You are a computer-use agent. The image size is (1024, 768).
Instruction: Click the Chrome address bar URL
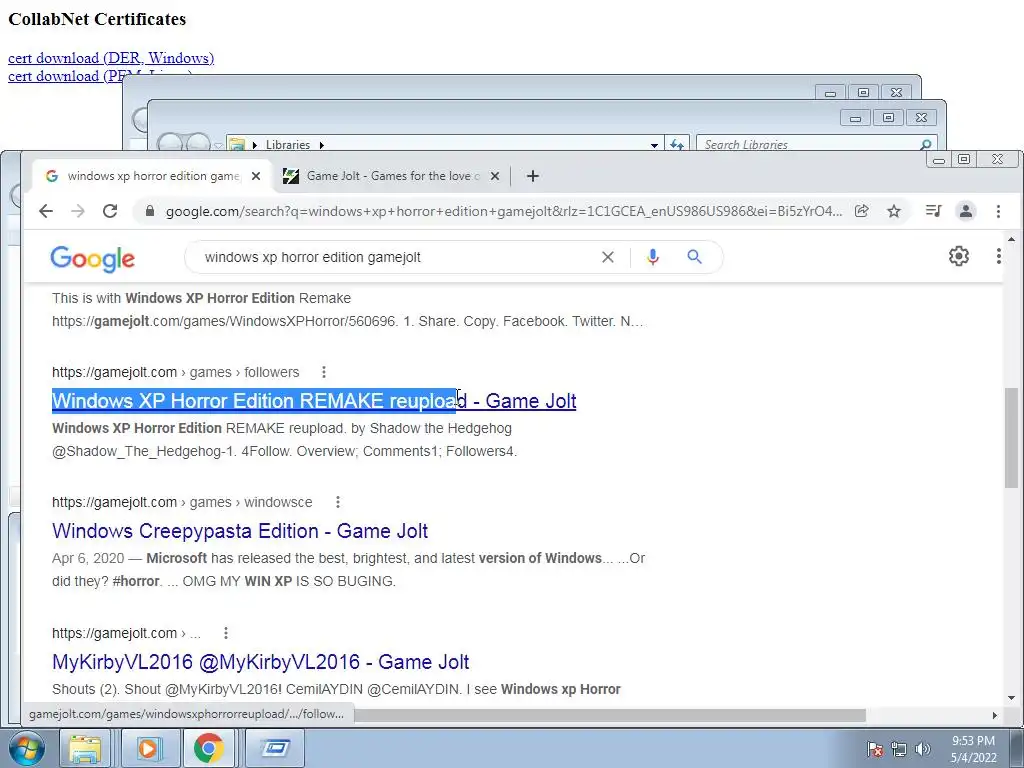[x=504, y=211]
